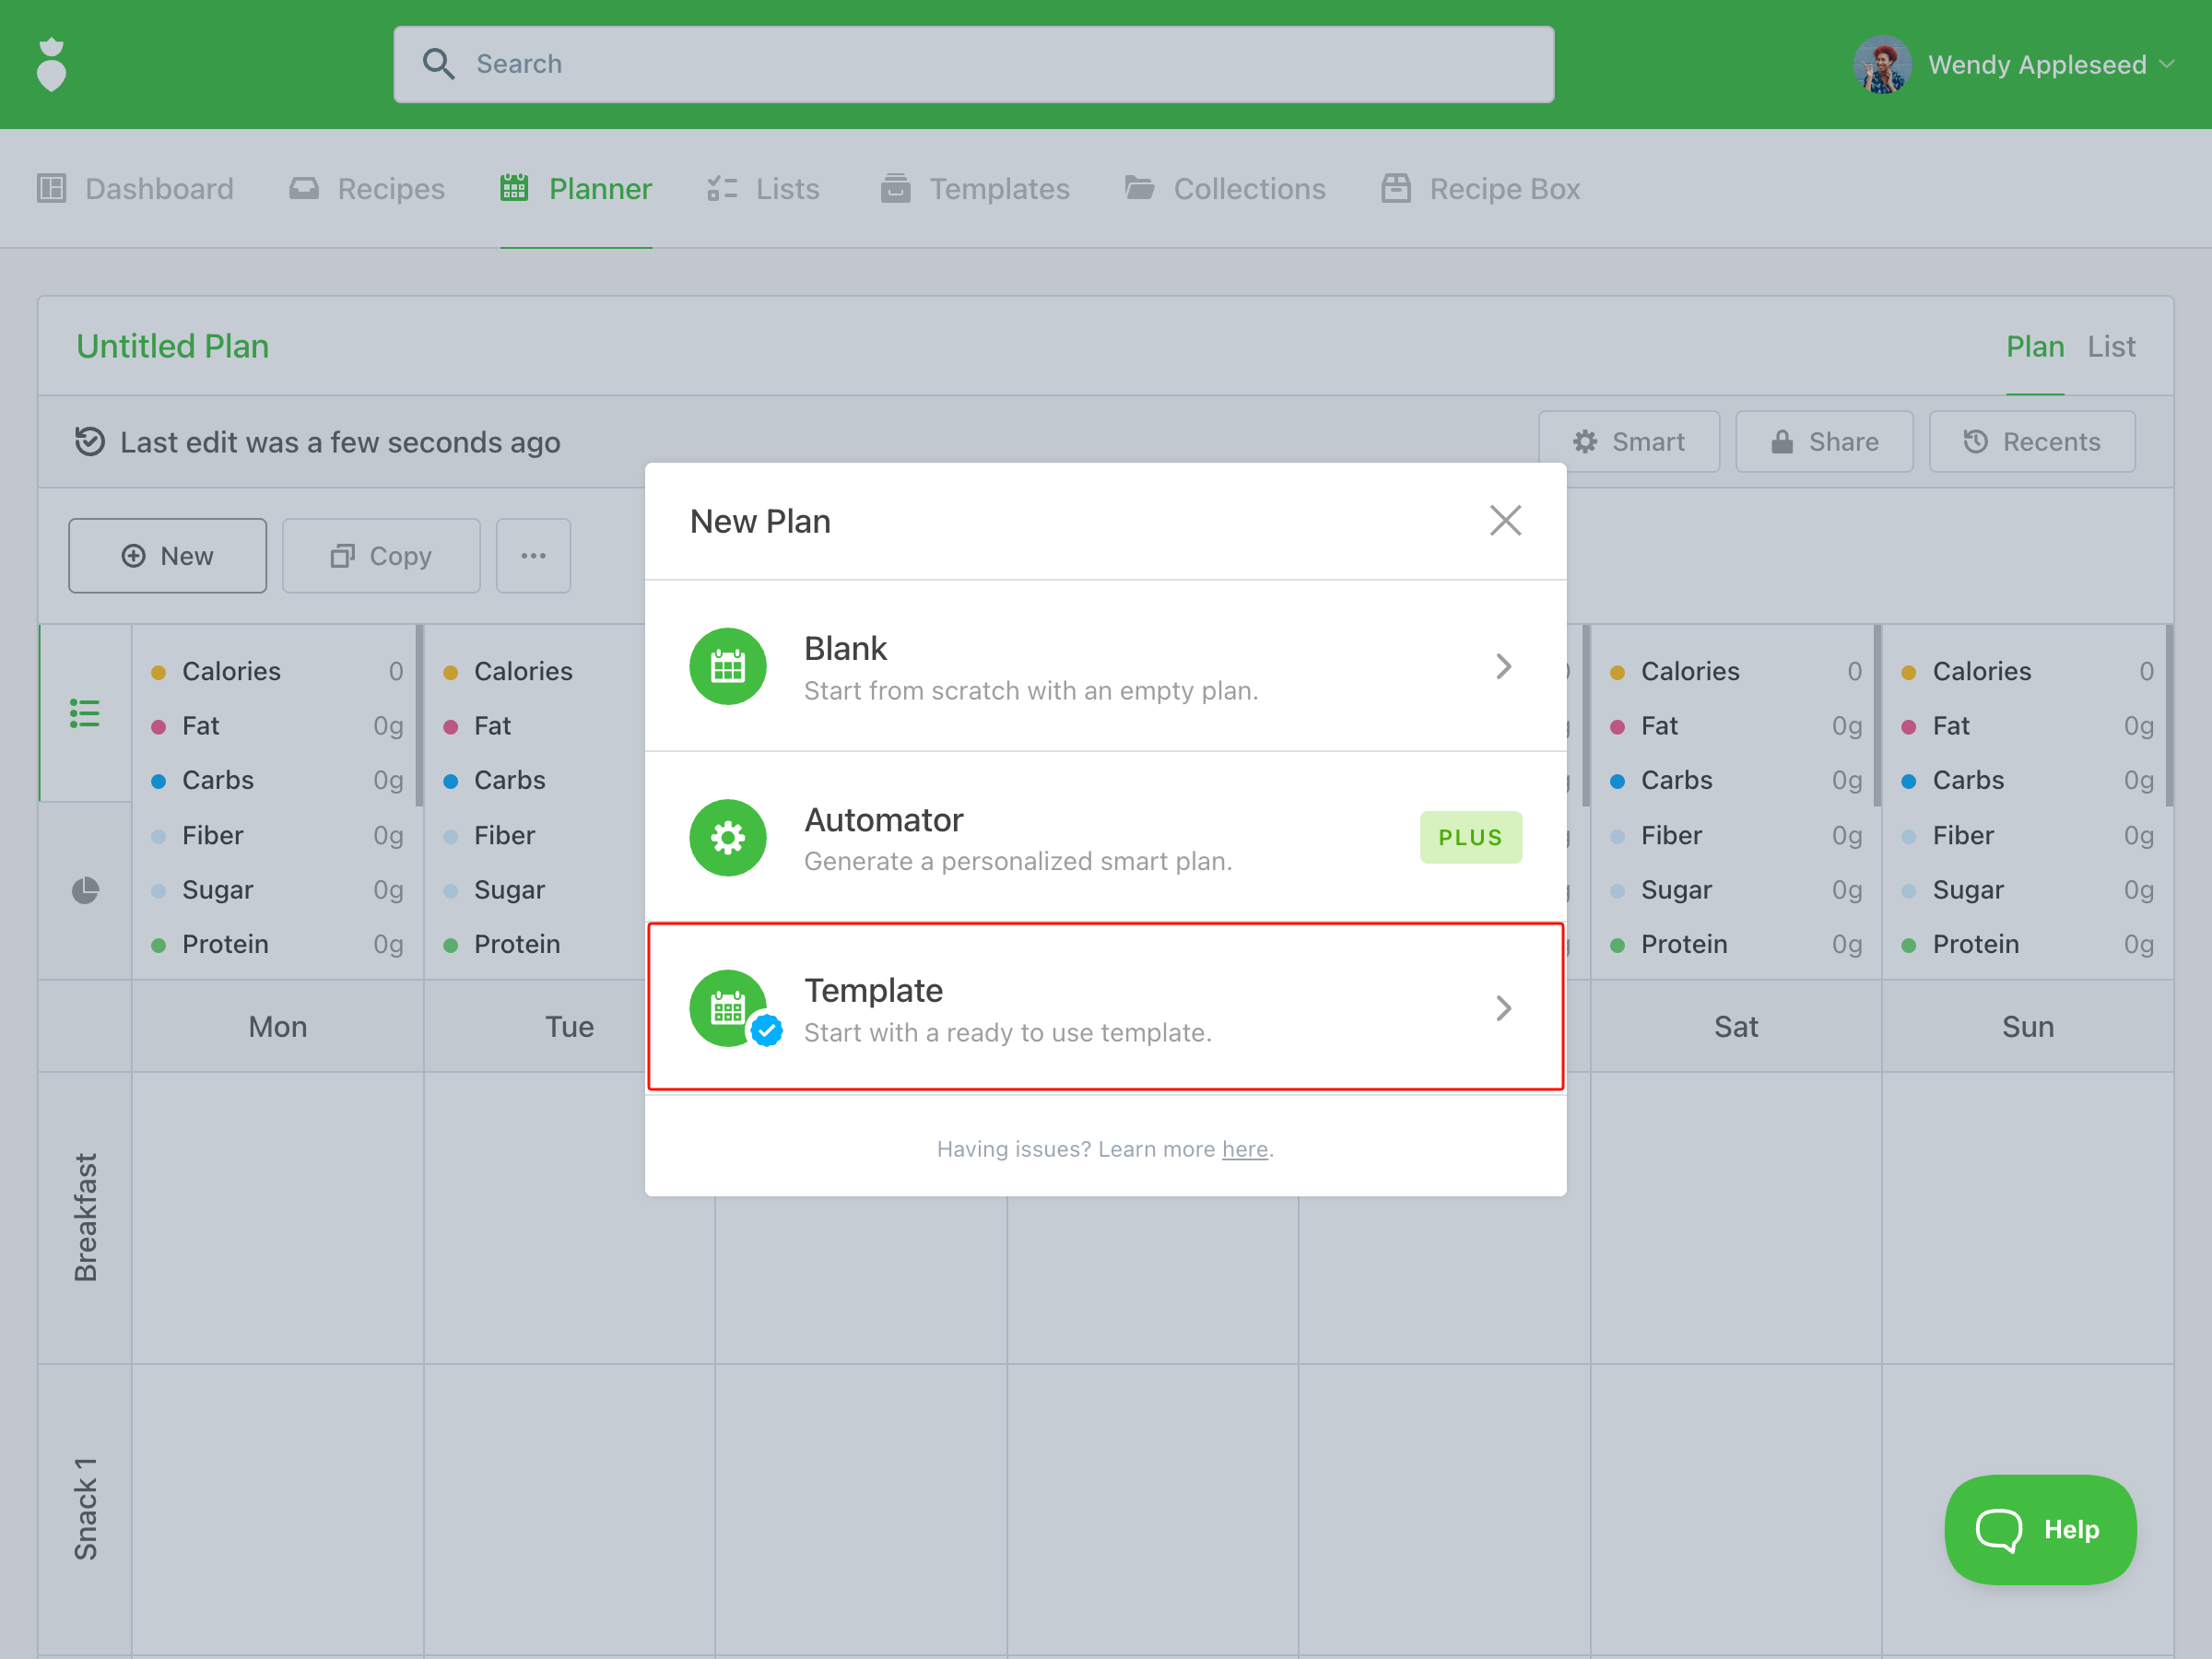Open the Help chat button
This screenshot has height=1659, width=2212.
2039,1529
